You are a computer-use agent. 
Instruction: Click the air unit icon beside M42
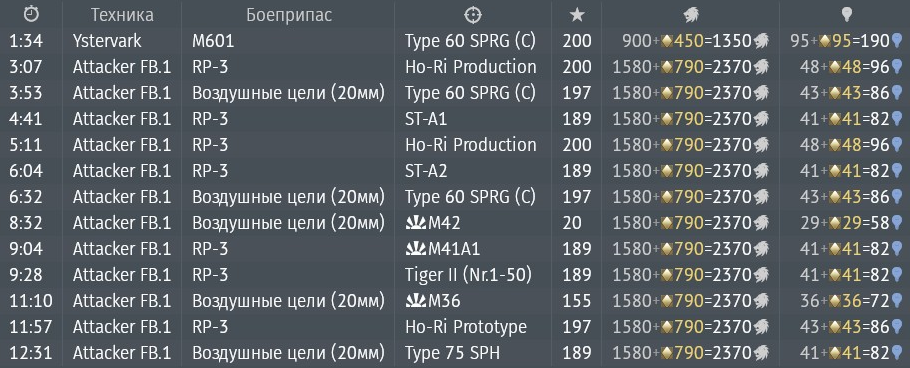click(x=416, y=223)
